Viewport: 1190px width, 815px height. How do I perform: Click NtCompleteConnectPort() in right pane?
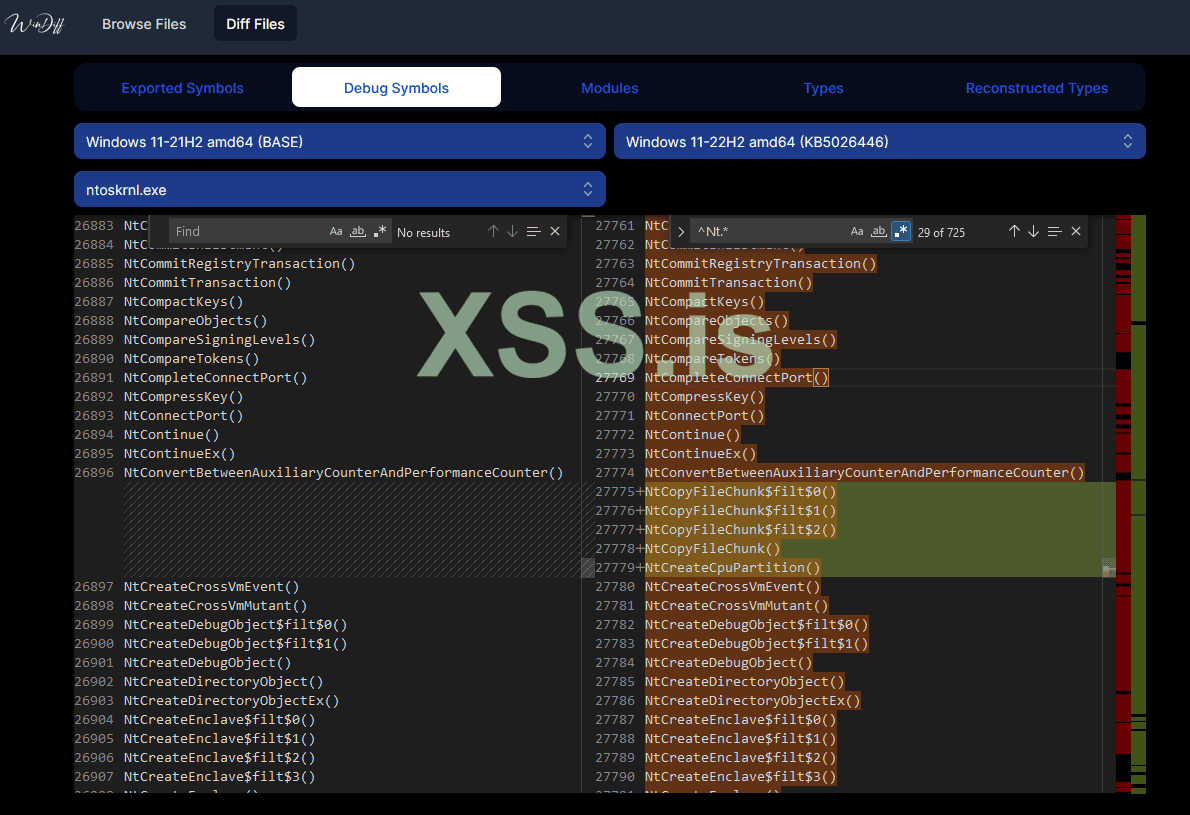click(x=736, y=378)
